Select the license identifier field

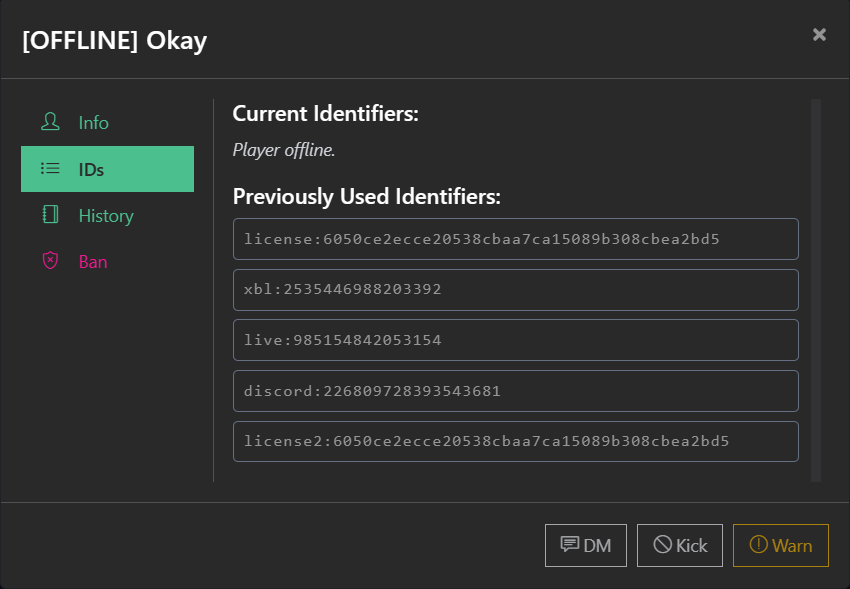[x=516, y=238]
